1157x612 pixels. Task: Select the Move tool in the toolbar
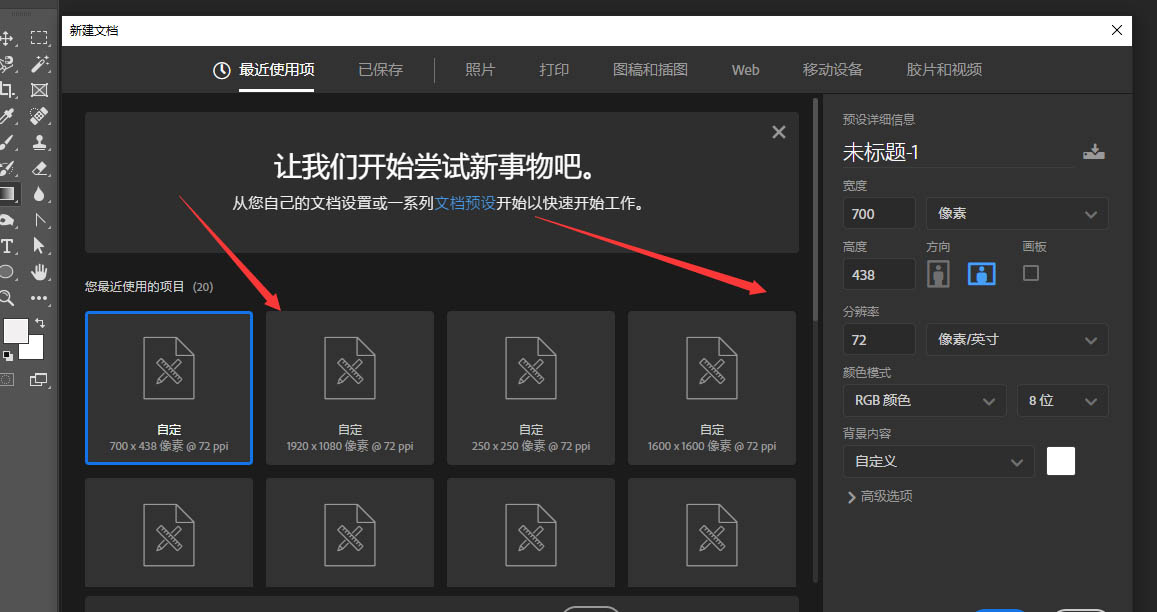(x=10, y=38)
